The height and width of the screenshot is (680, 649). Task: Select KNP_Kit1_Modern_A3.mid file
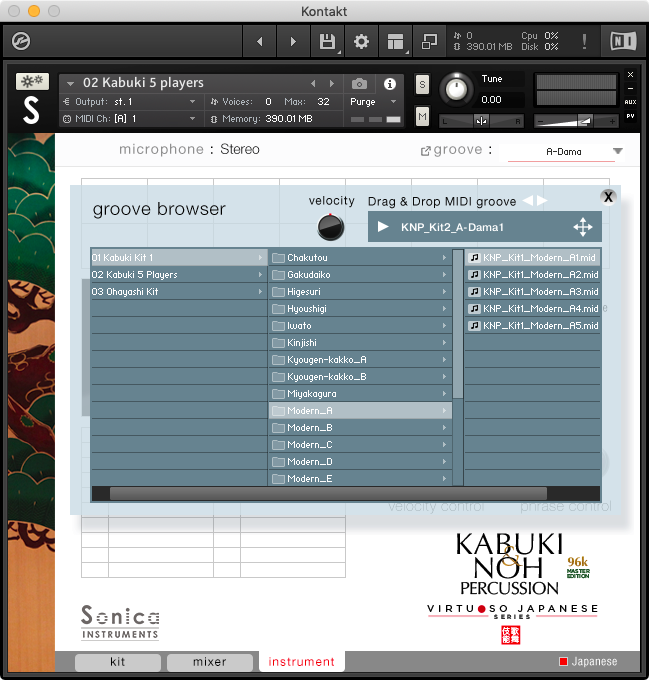pyautogui.click(x=533, y=291)
